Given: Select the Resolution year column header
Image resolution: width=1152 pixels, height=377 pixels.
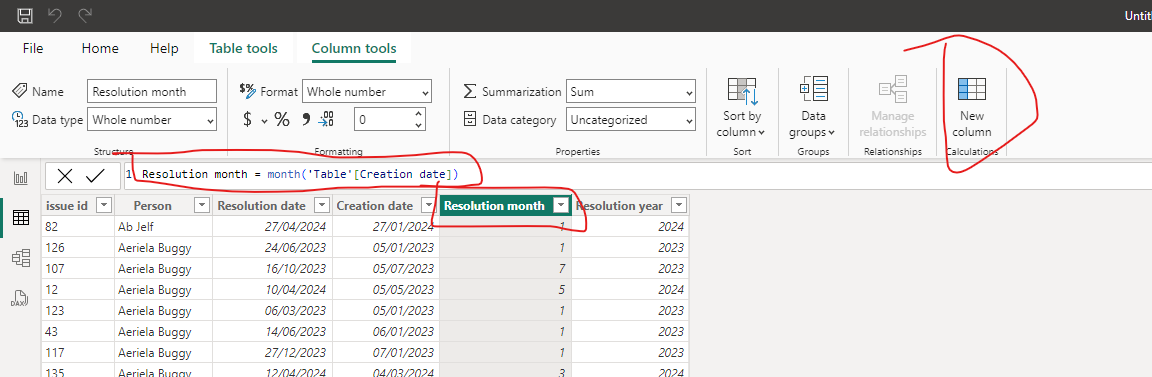Looking at the screenshot, I should 630,206.
